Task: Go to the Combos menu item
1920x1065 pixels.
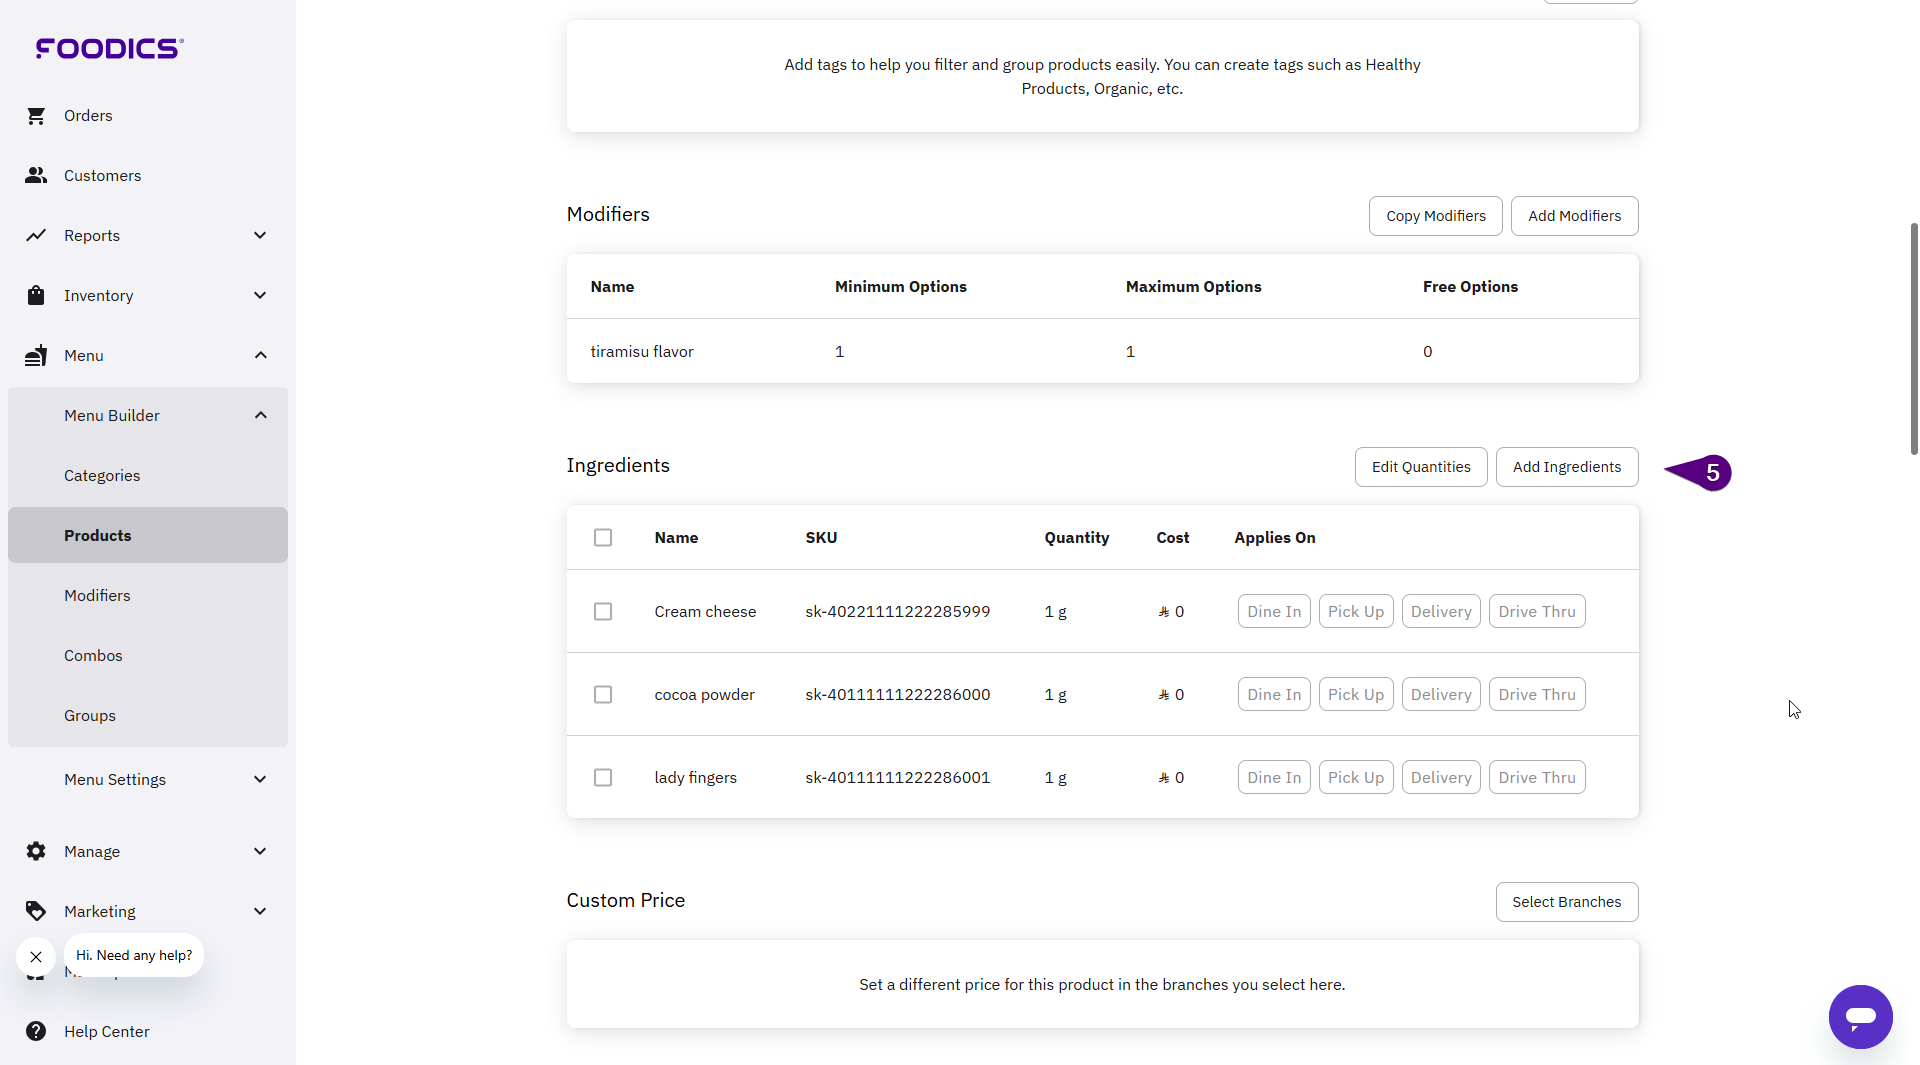Action: (93, 656)
